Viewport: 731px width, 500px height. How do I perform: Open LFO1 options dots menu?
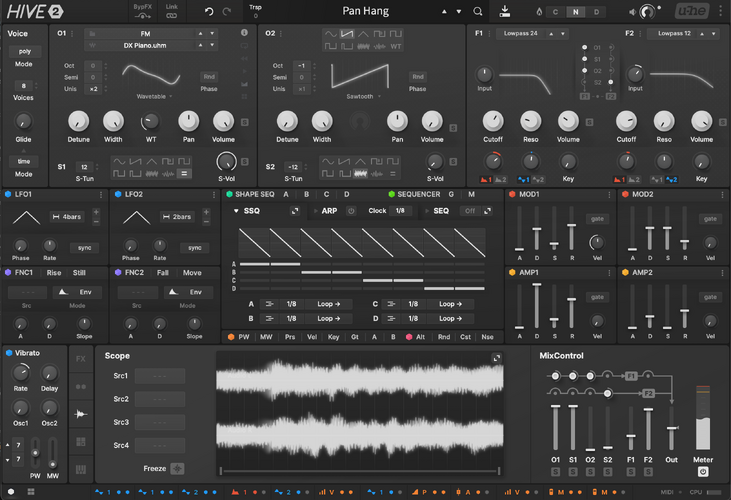coord(101,194)
